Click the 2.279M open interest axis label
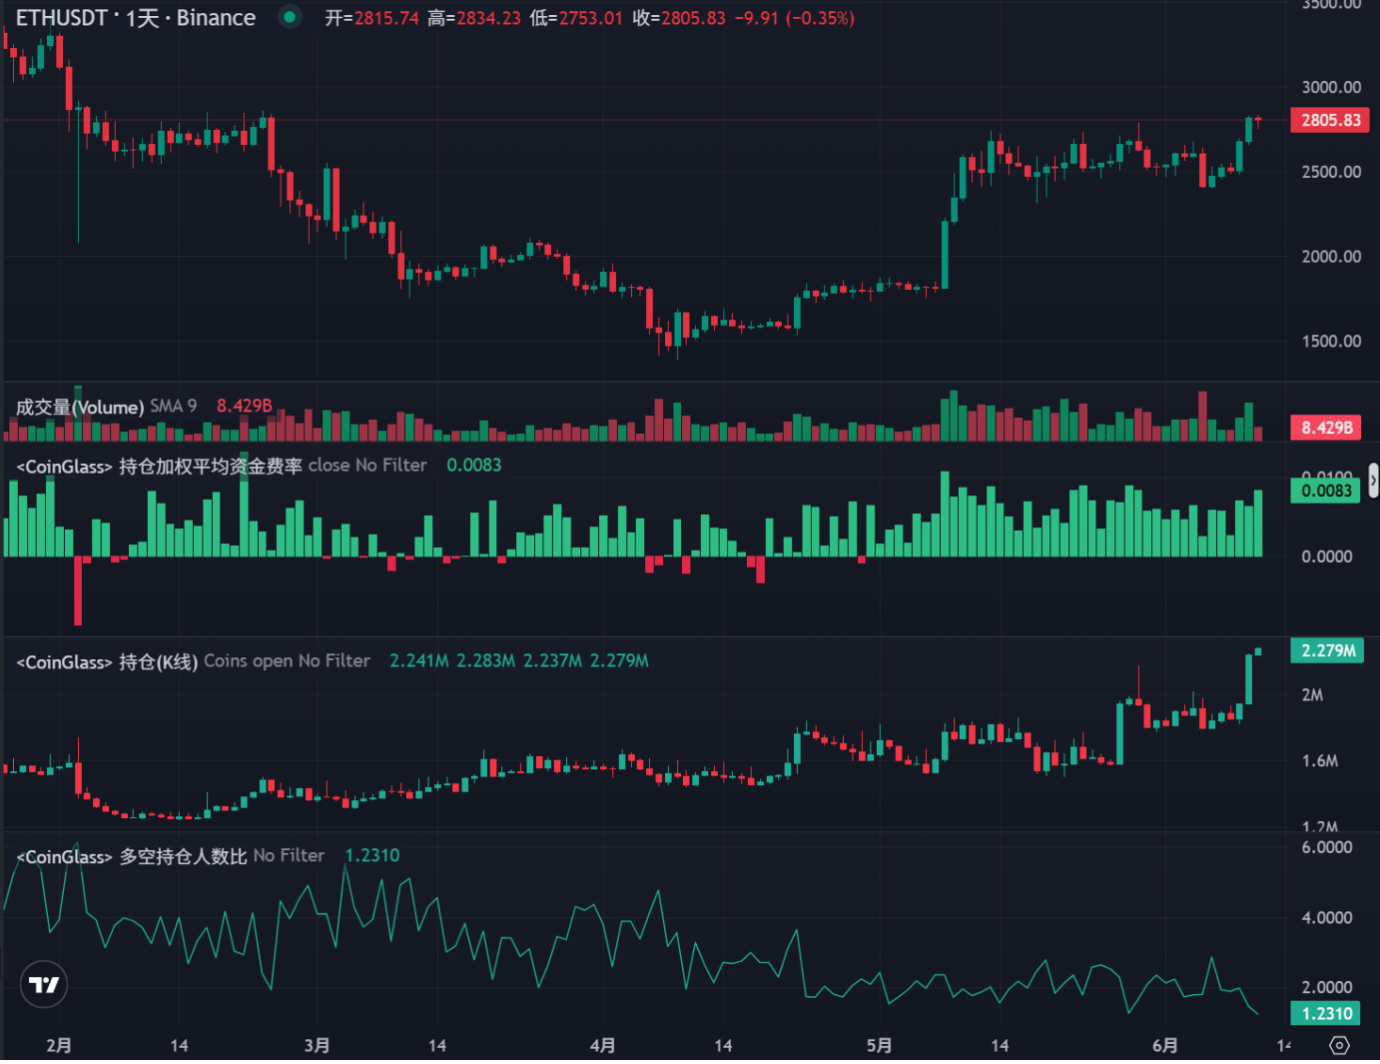The width and height of the screenshot is (1380, 1064). tap(1327, 651)
